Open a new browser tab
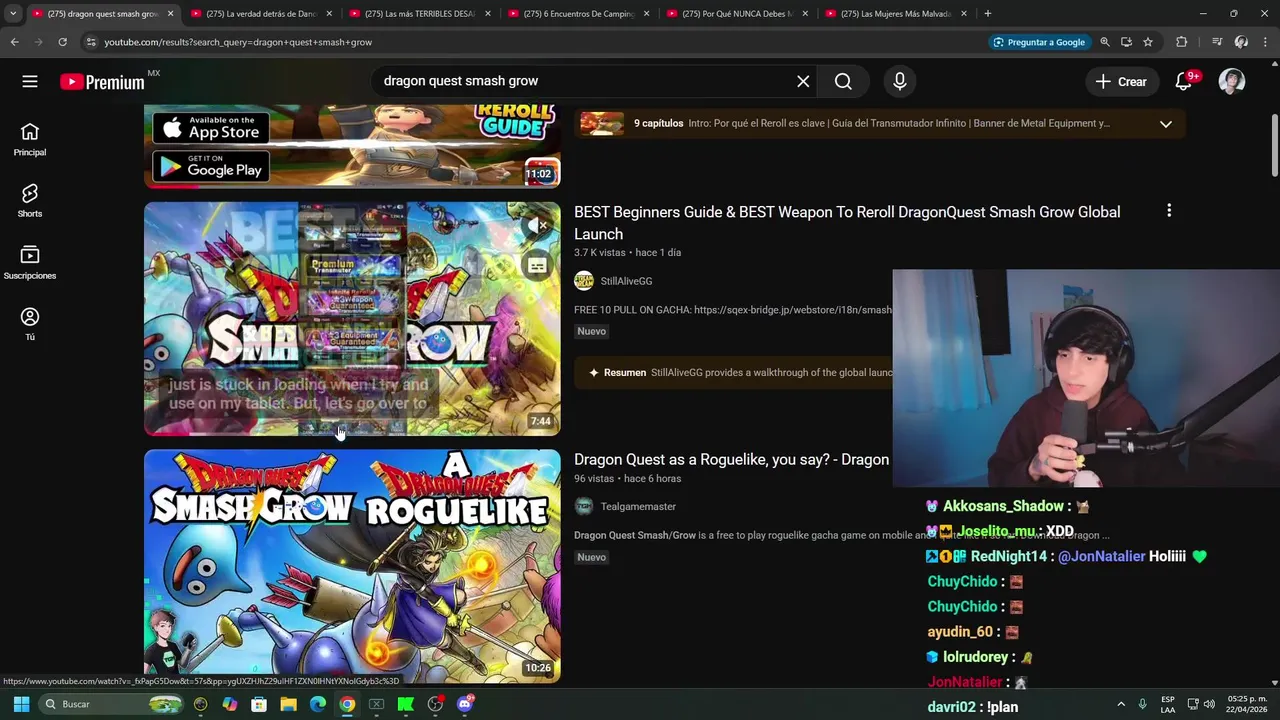1280x720 pixels. (988, 14)
